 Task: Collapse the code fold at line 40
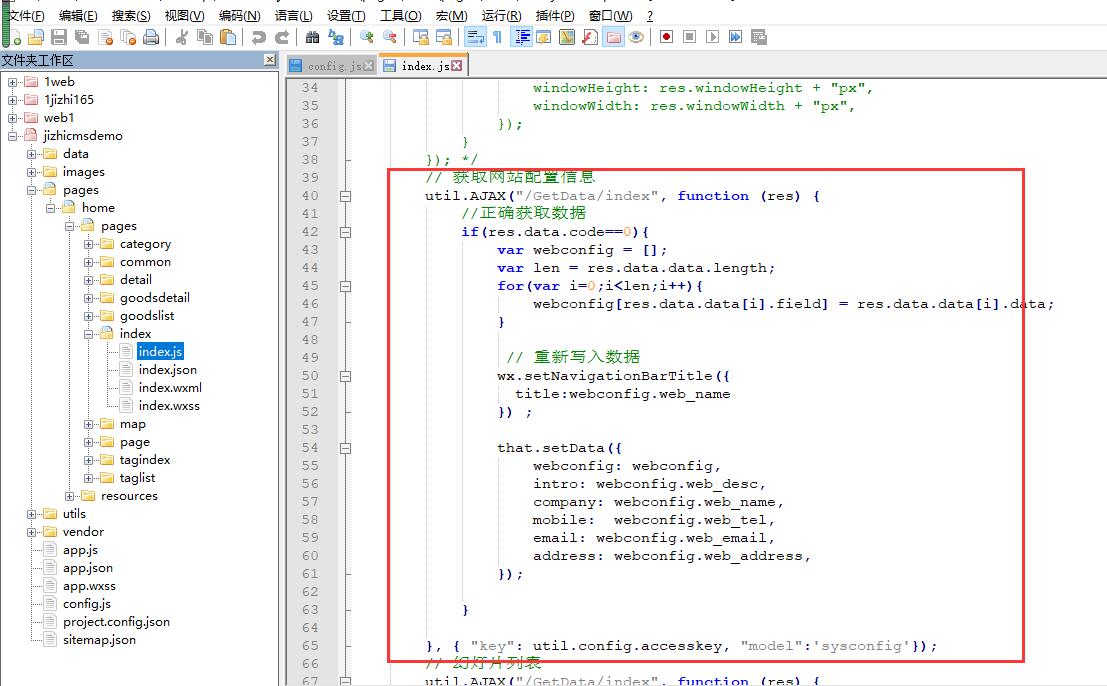click(345, 196)
